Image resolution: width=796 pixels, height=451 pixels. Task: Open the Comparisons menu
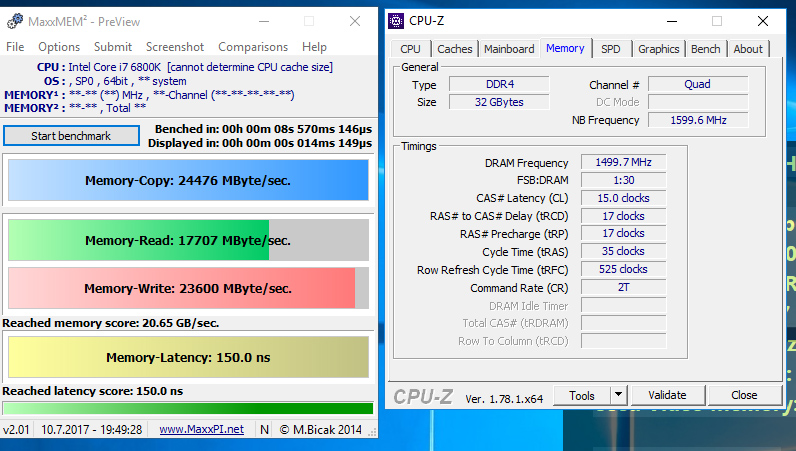253,47
